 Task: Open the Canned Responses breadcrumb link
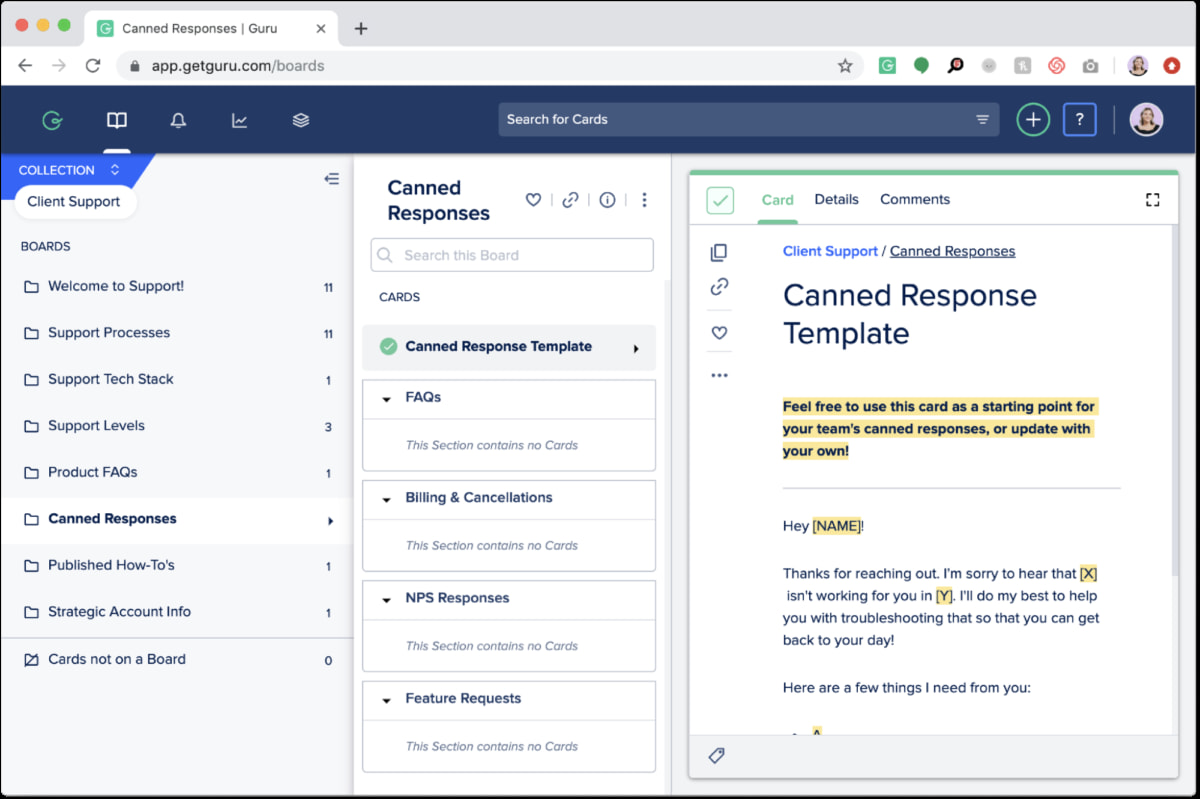(x=952, y=251)
